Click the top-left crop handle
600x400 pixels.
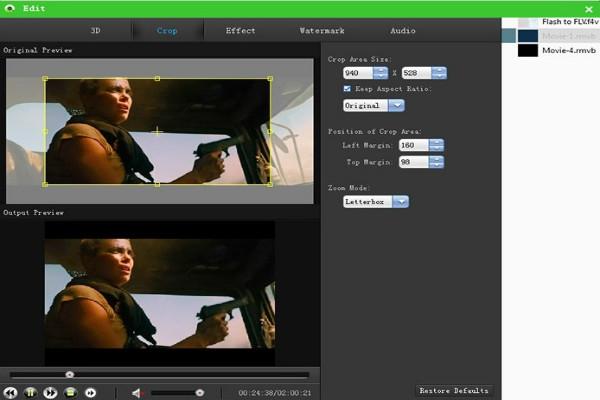click(45, 78)
